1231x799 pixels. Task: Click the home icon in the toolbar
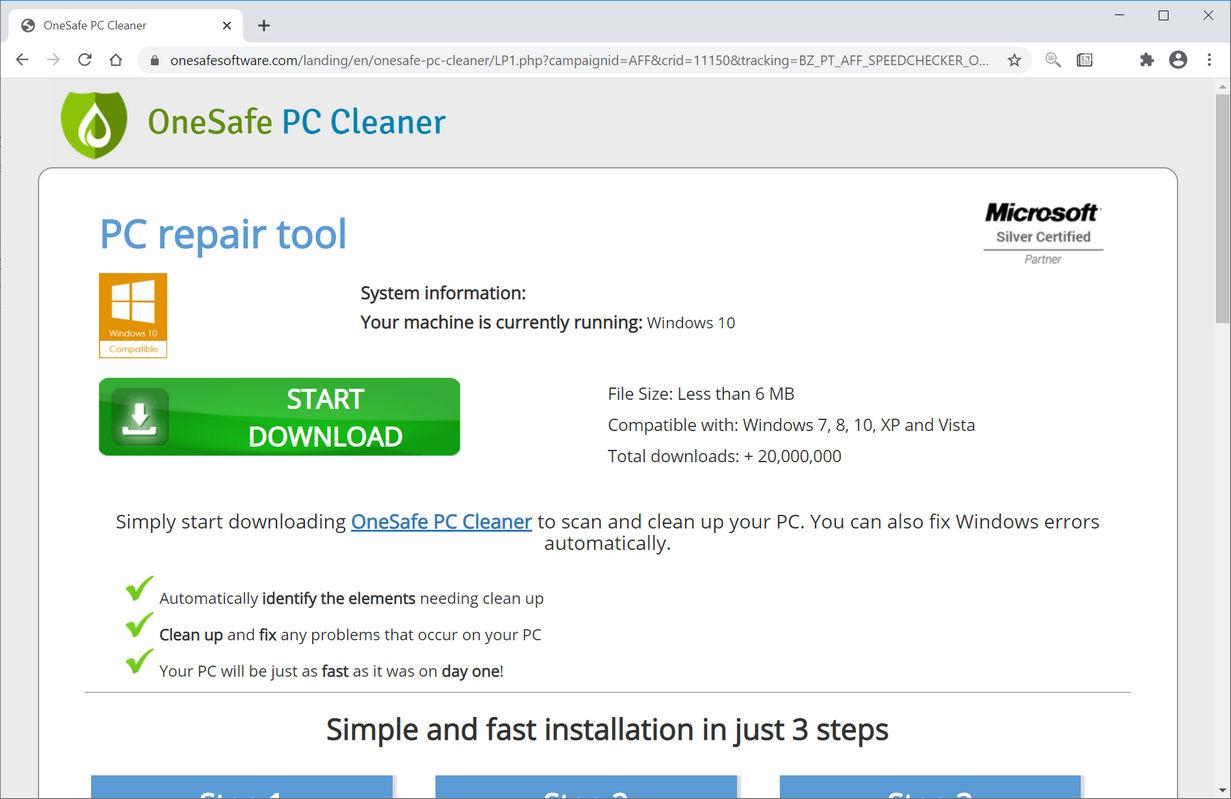[115, 60]
